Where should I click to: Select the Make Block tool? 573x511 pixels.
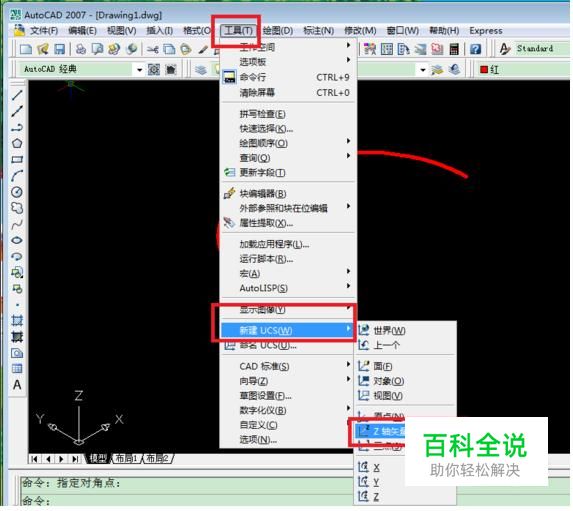pyautogui.click(x=17, y=288)
